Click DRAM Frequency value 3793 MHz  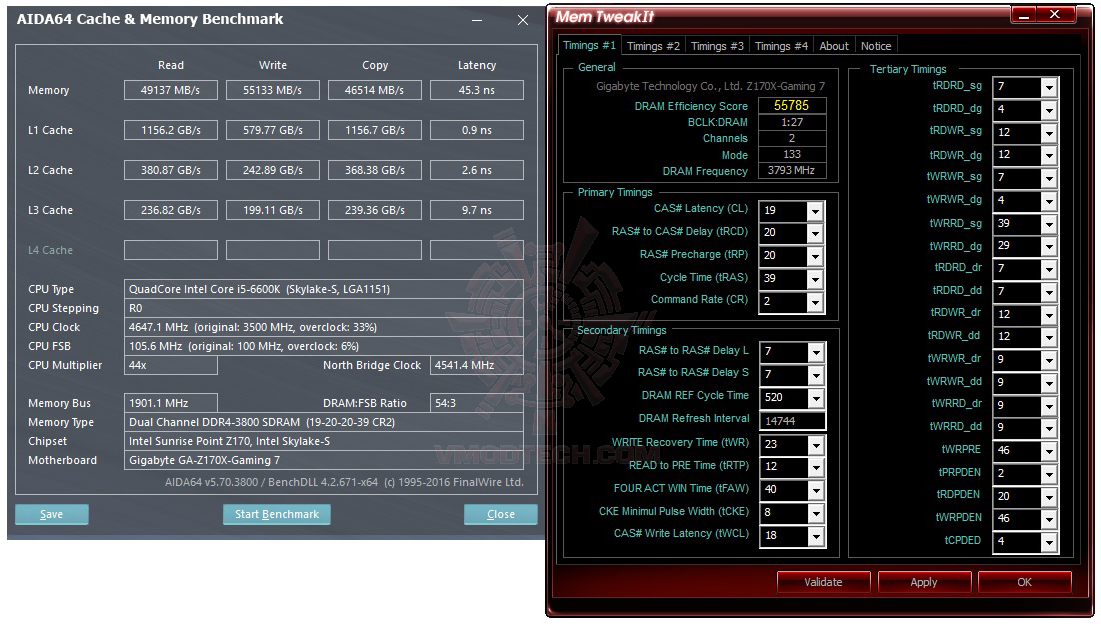tap(791, 171)
